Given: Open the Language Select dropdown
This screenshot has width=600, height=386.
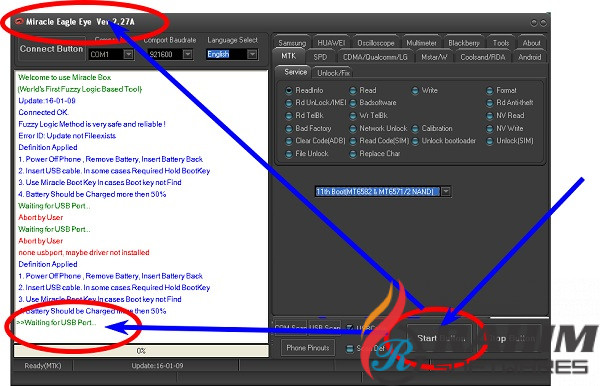Looking at the screenshot, I should click(252, 54).
